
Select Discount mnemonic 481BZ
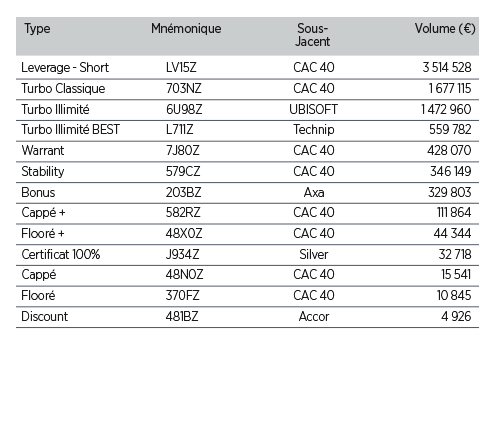(x=182, y=317)
